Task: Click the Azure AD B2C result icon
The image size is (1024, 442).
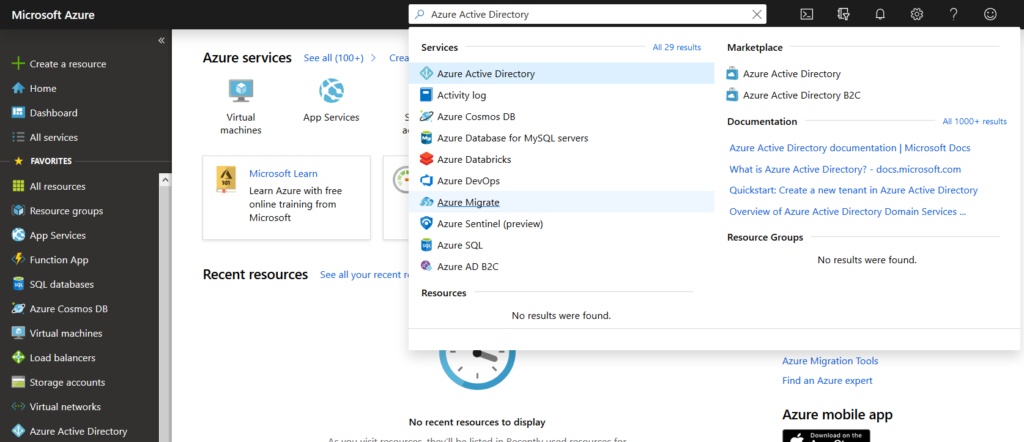Action: click(426, 266)
